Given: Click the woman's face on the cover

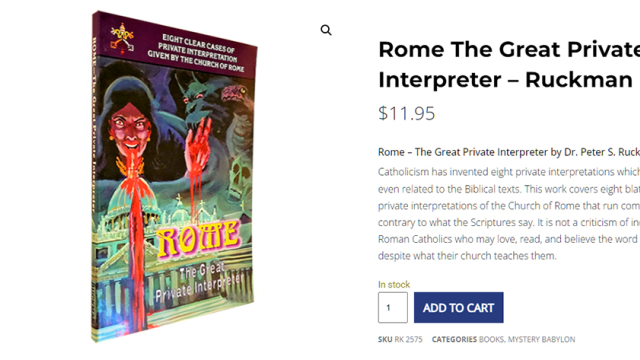Looking at the screenshot, I should [x=130, y=127].
